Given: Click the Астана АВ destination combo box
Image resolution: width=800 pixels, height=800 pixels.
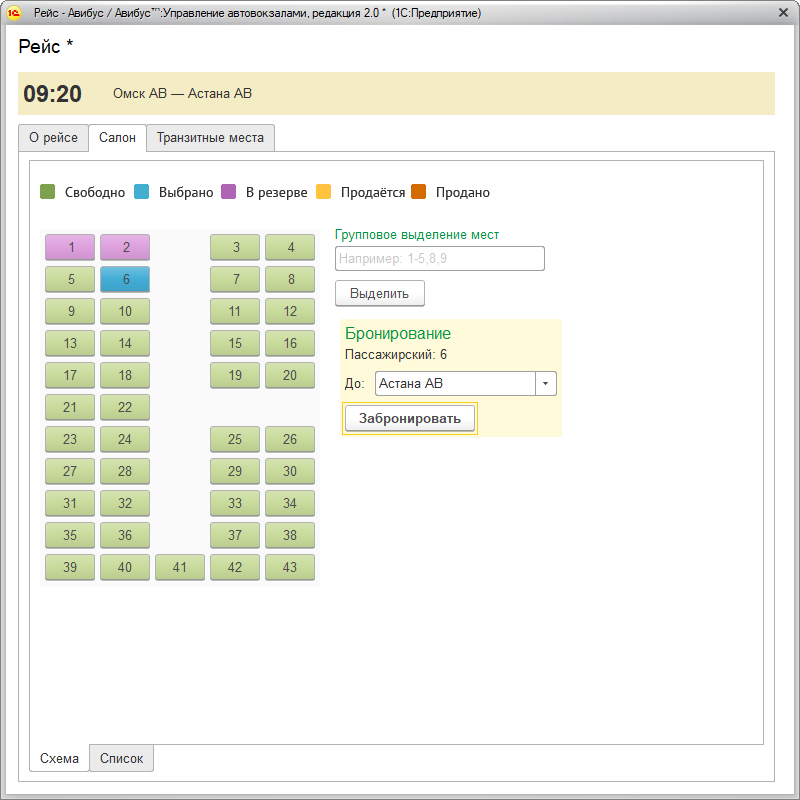Looking at the screenshot, I should point(456,384).
